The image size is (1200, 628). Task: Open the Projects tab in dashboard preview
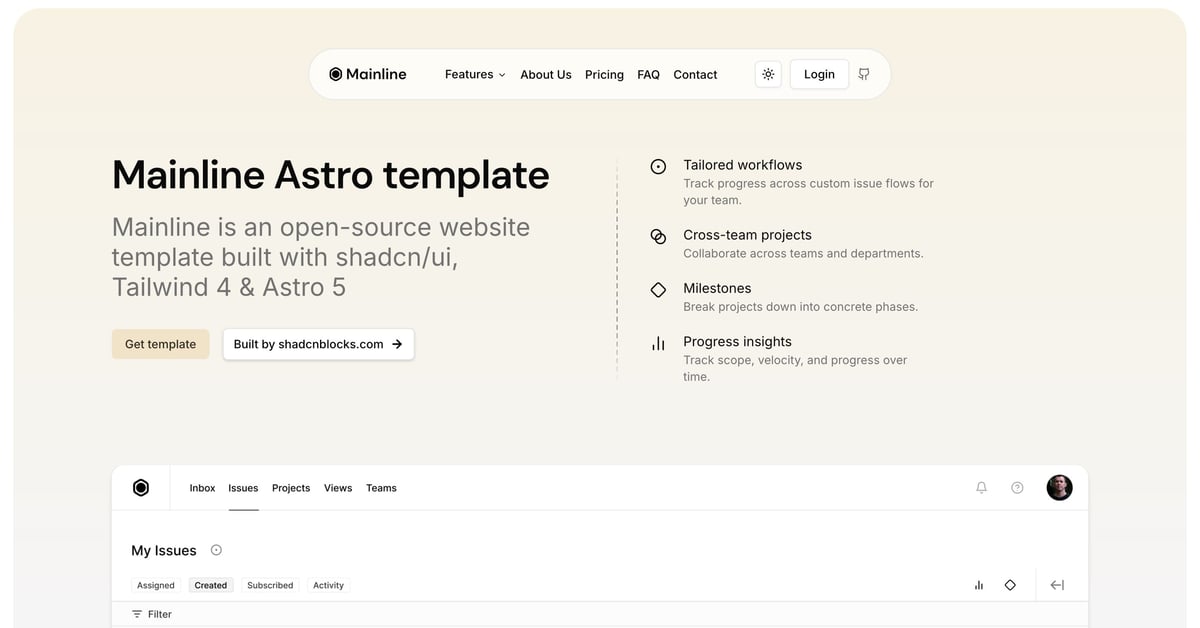pos(291,488)
